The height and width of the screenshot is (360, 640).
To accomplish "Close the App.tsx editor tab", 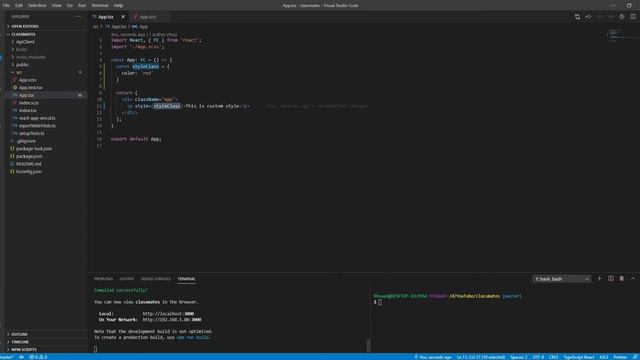I will click(x=123, y=17).
